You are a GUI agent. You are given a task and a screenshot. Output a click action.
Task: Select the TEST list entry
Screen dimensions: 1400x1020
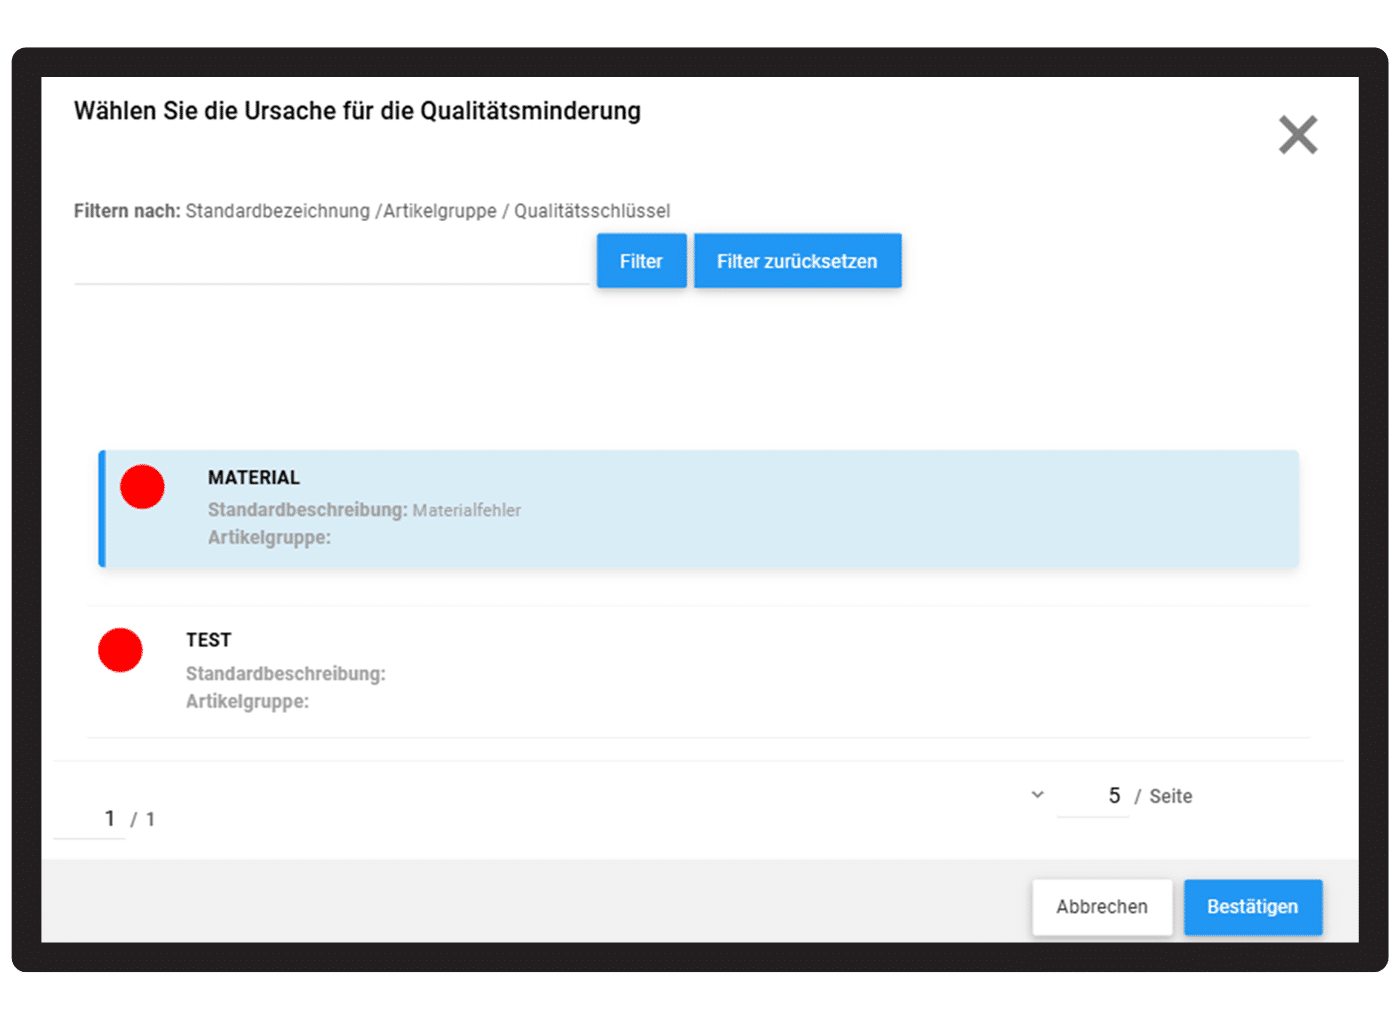tap(699, 671)
